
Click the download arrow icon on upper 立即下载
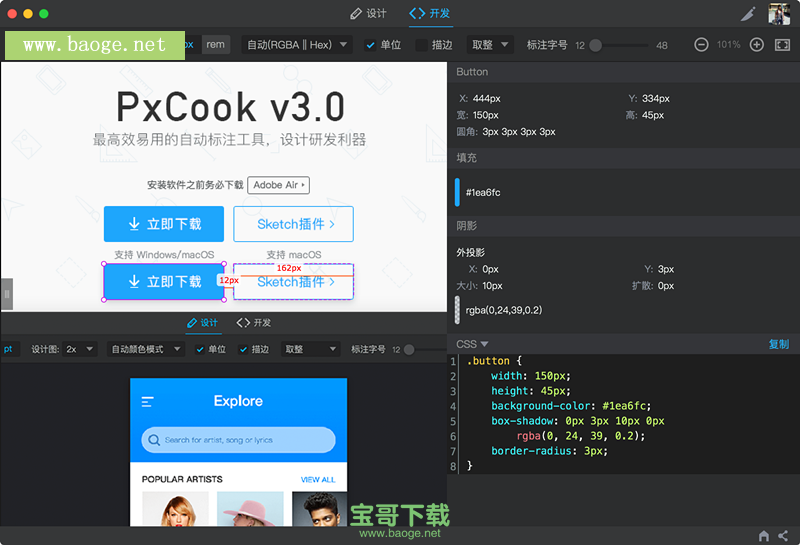click(134, 224)
